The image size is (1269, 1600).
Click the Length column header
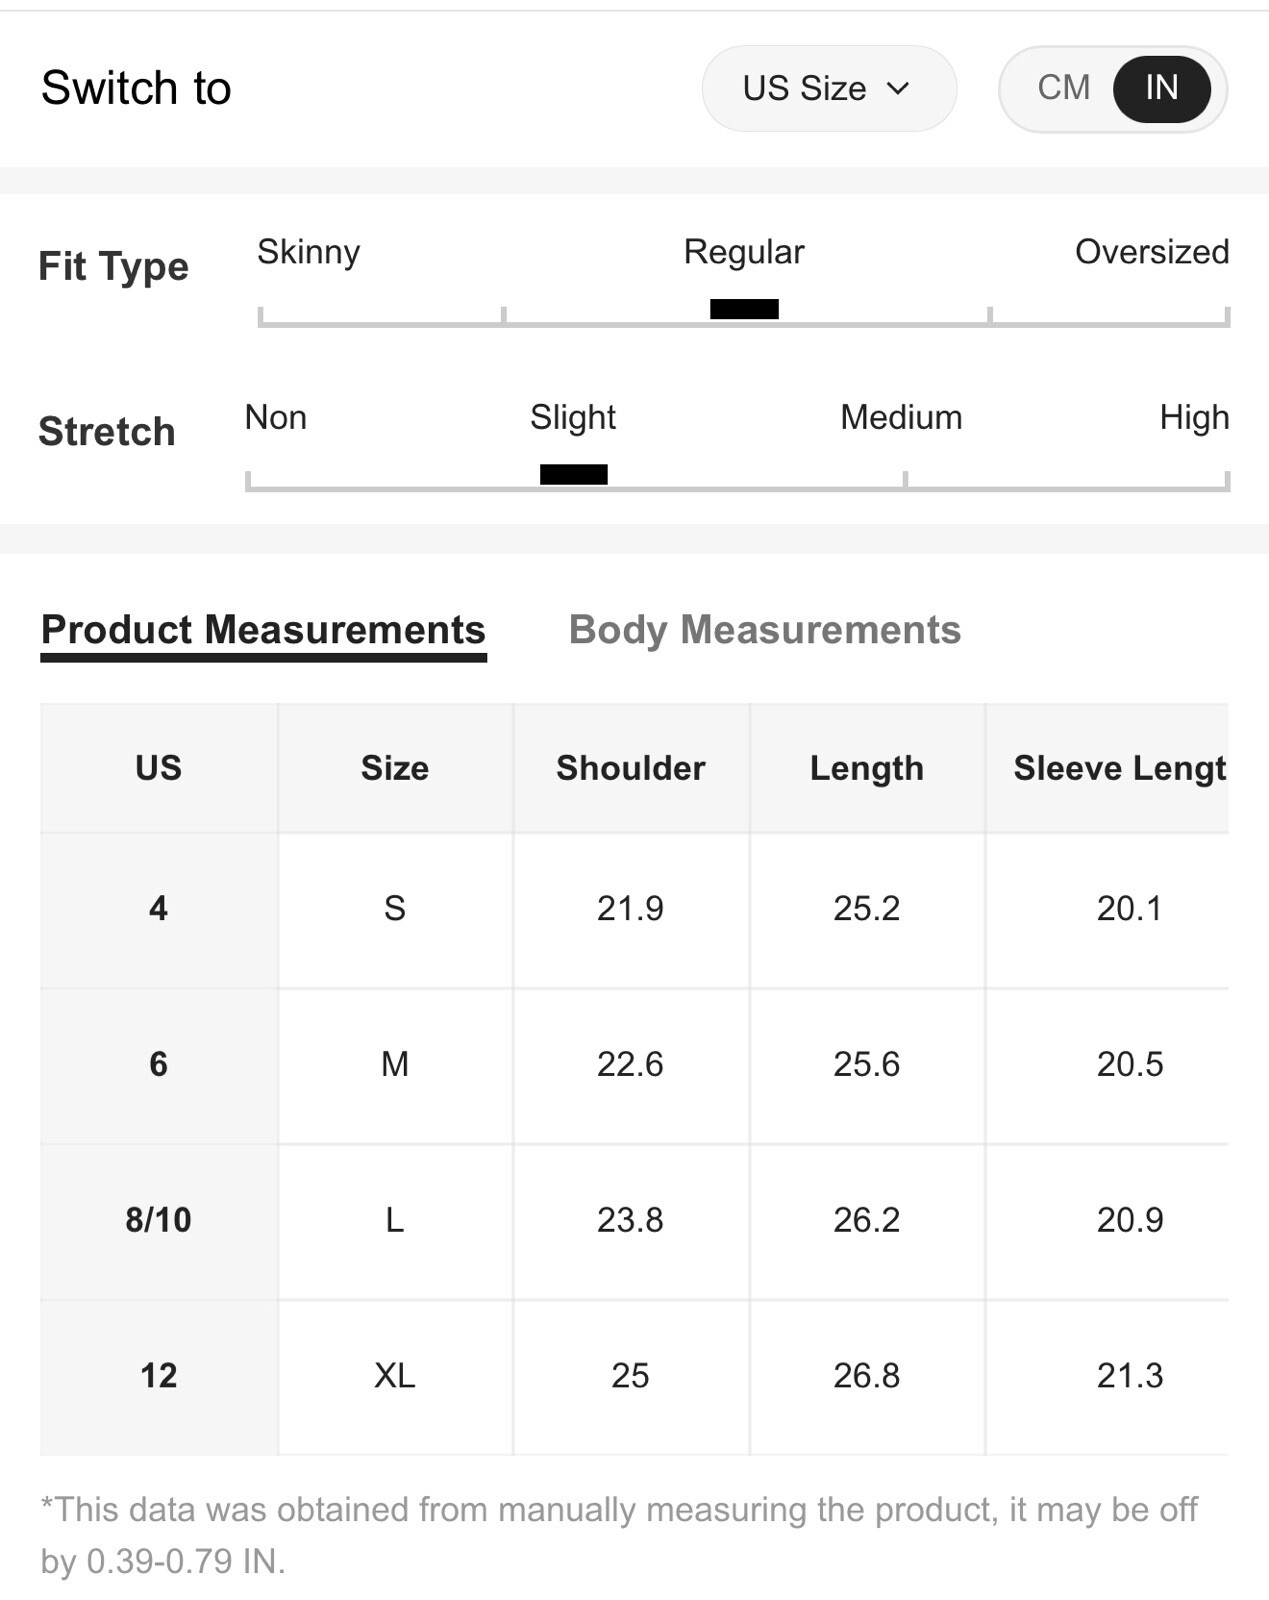(x=867, y=768)
